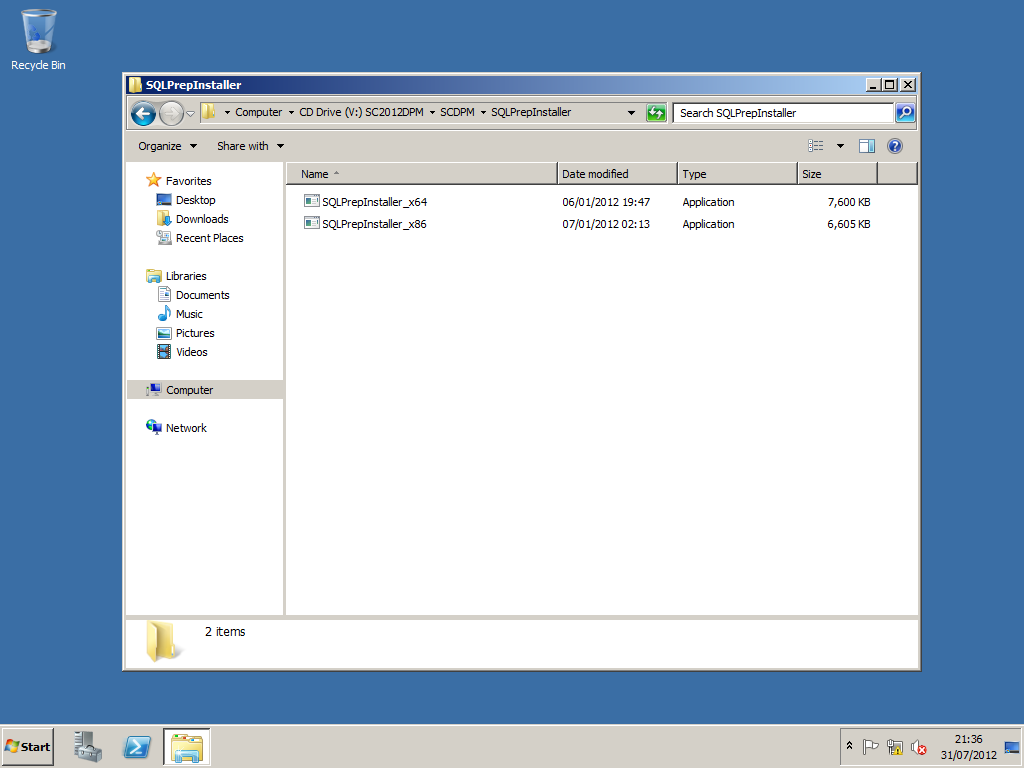Click Windows Explorer taskbar button
This screenshot has height=768, width=1024.
click(x=187, y=746)
